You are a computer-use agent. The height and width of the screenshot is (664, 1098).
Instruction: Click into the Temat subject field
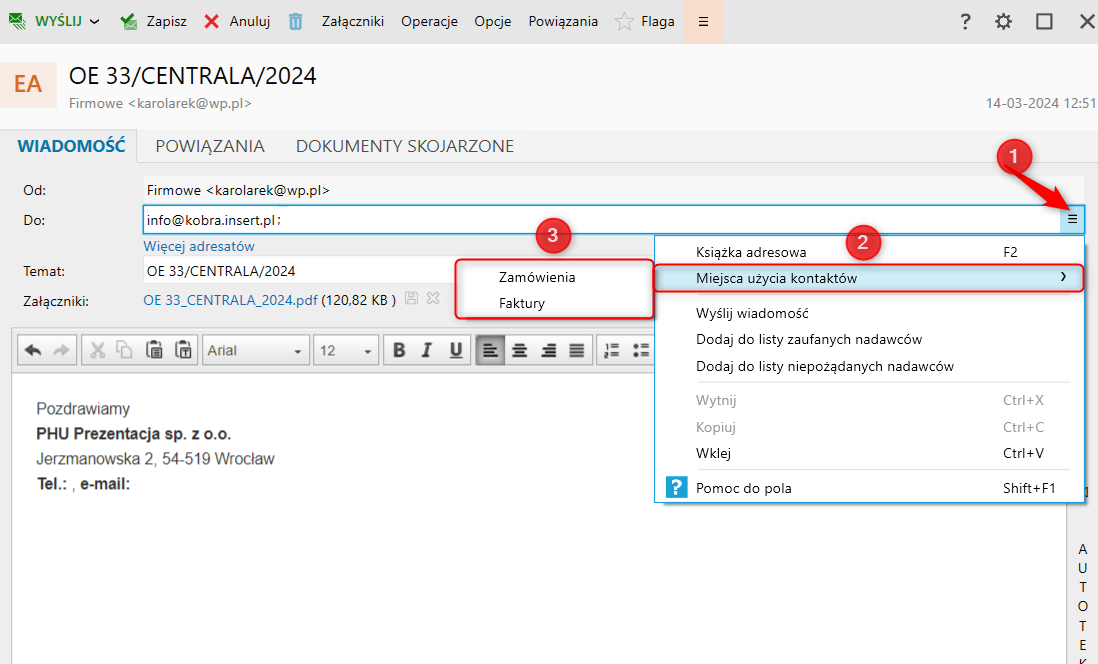point(300,271)
